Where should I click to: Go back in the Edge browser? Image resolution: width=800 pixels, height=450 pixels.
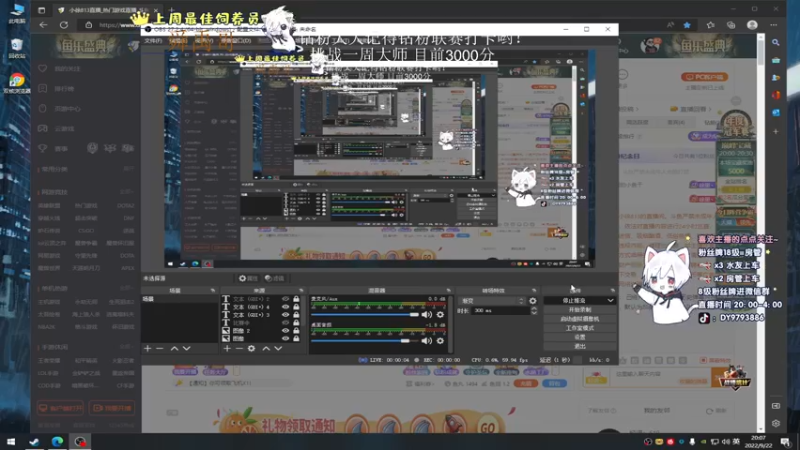pos(43,24)
